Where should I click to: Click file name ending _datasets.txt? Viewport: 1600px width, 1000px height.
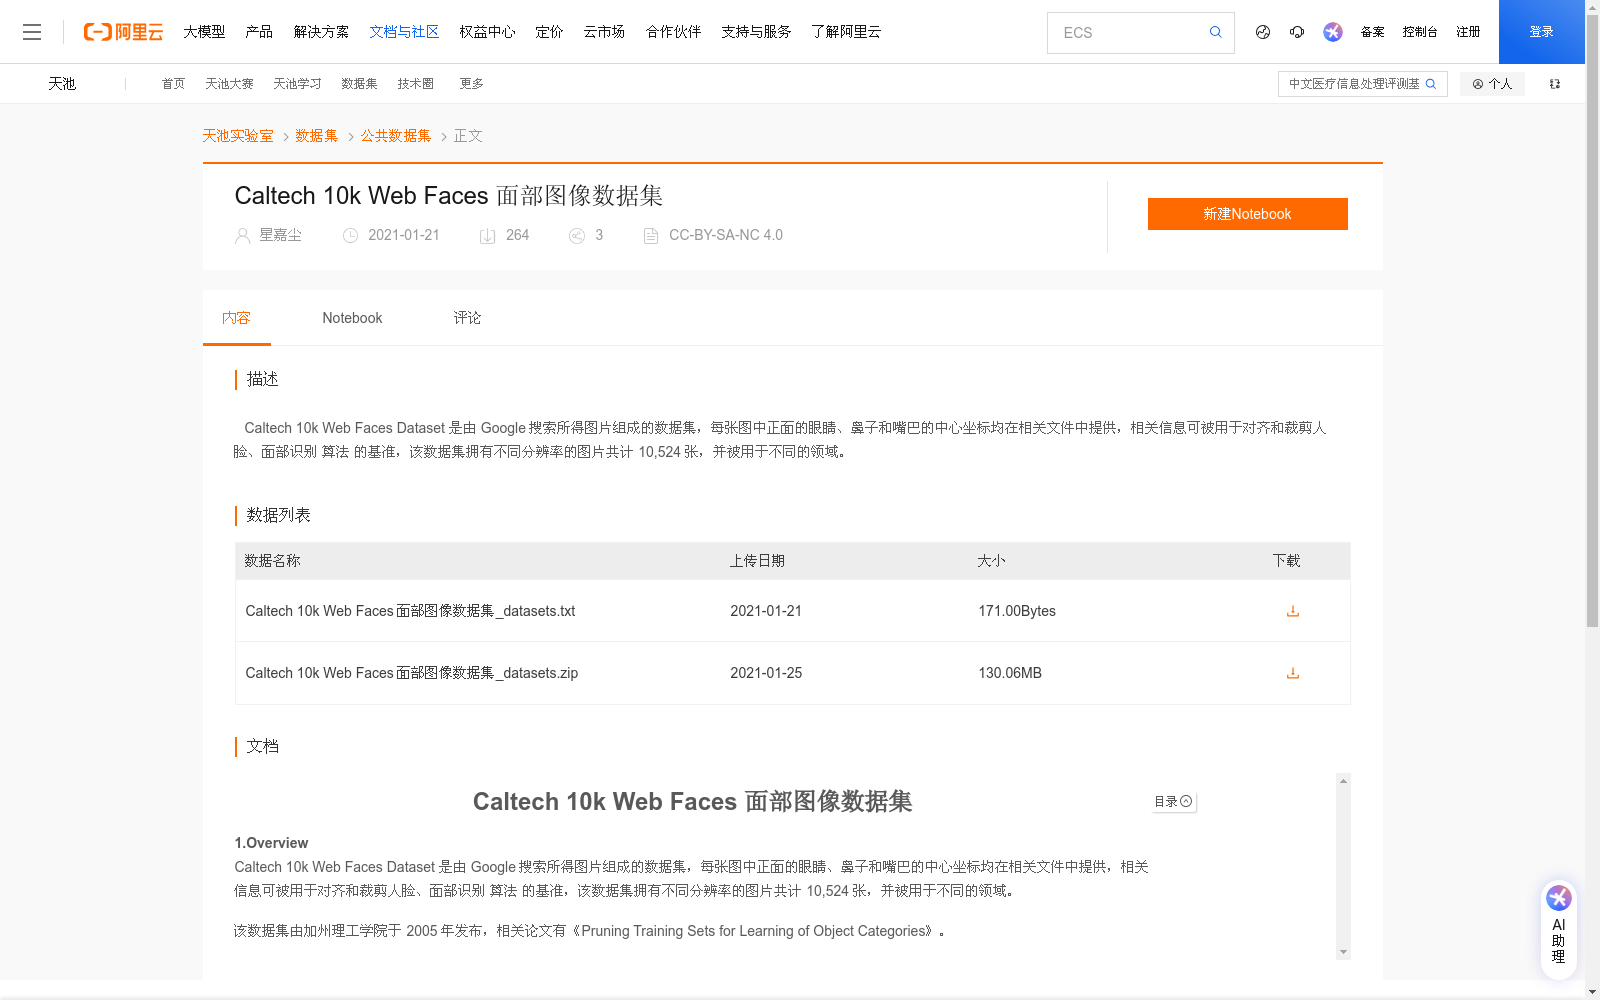click(410, 611)
